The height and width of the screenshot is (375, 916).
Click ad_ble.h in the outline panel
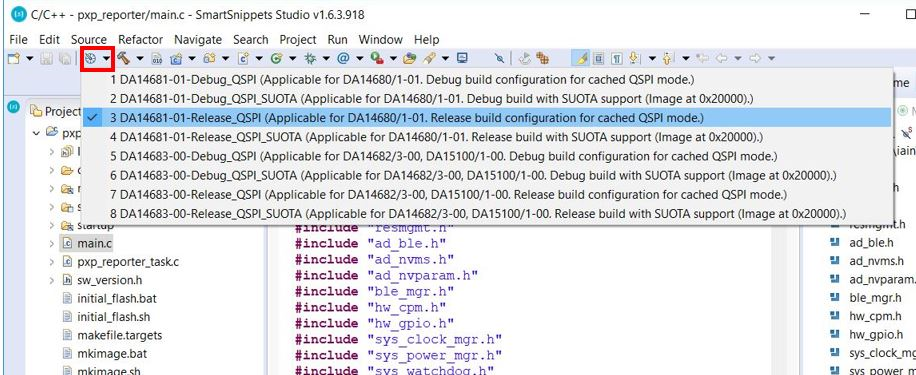[872, 243]
